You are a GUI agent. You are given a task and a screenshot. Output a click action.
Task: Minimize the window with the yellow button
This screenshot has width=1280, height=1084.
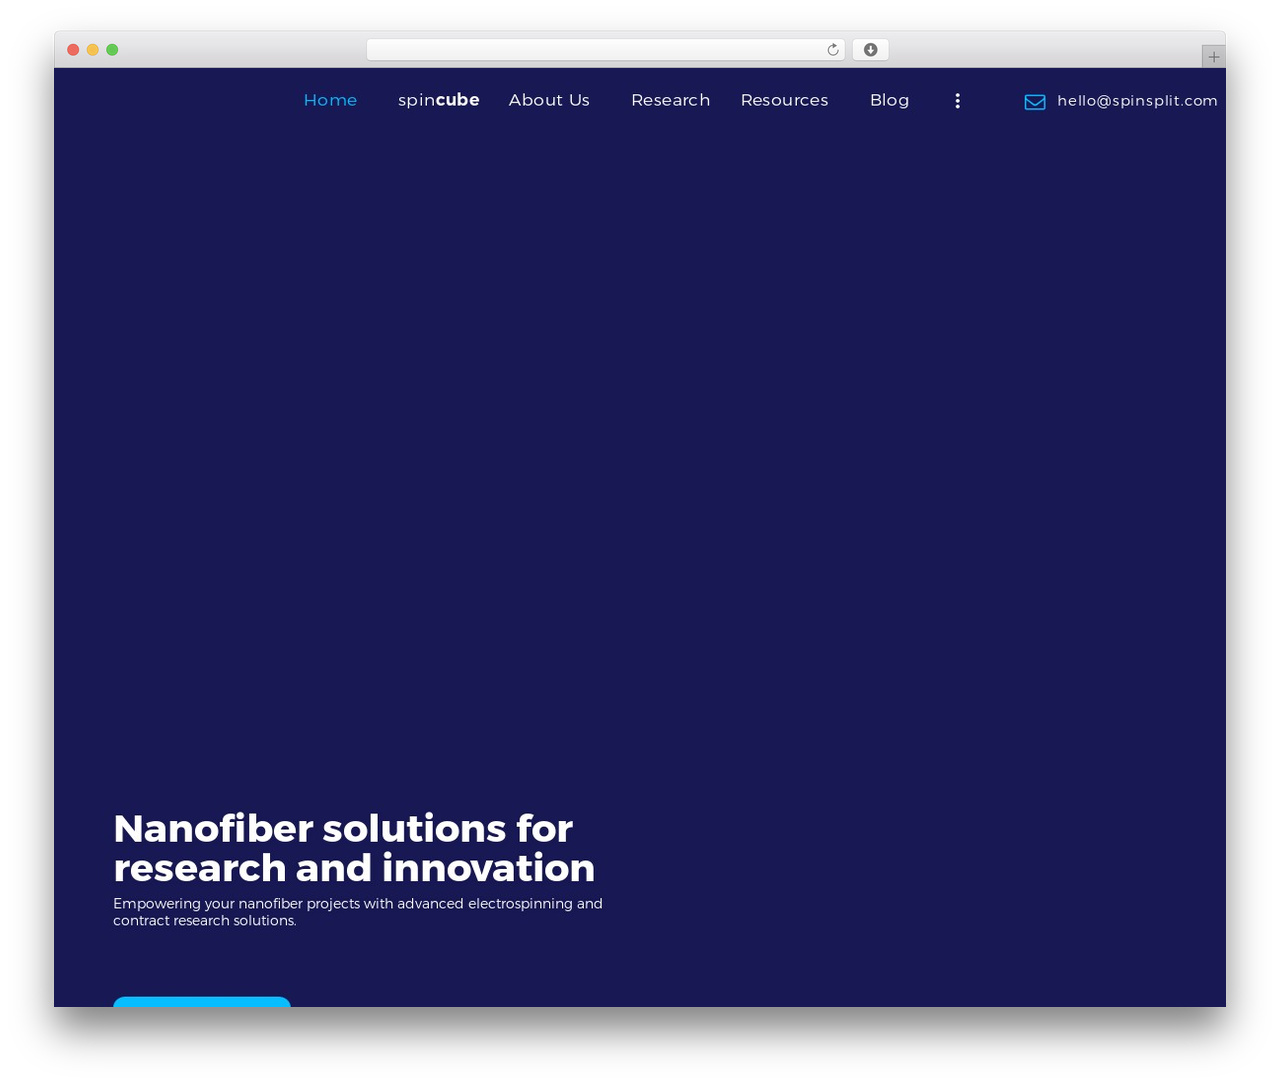coord(93,50)
